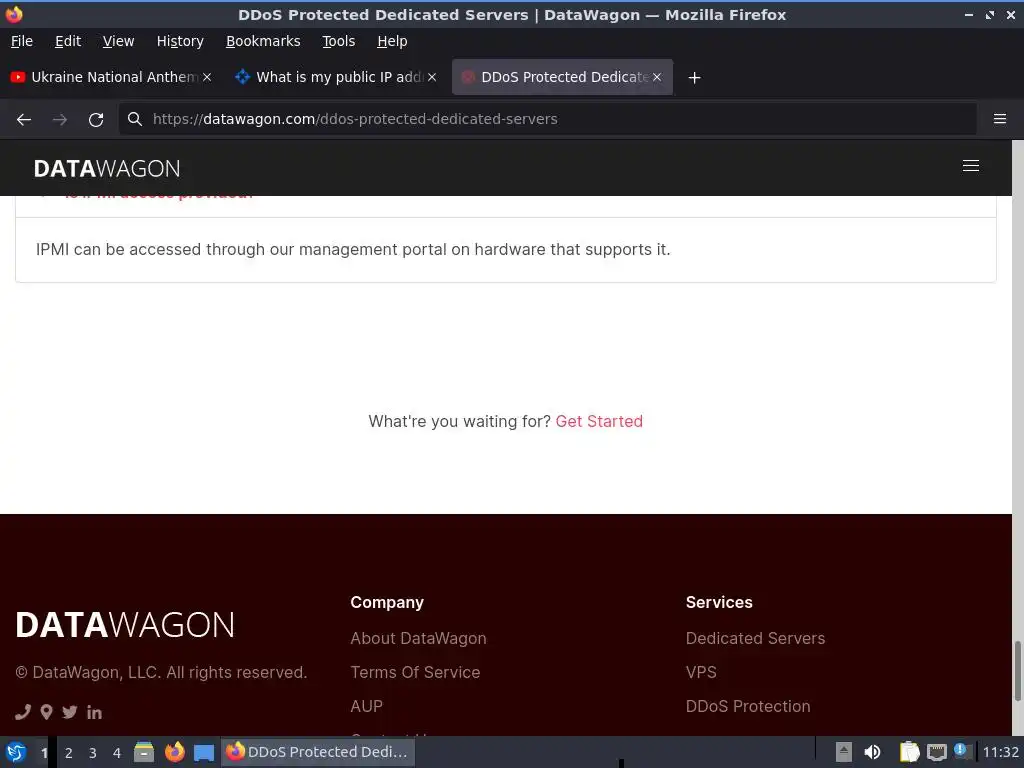Switch to virtual desktop 2
The height and width of the screenshot is (768, 1024).
point(69,753)
